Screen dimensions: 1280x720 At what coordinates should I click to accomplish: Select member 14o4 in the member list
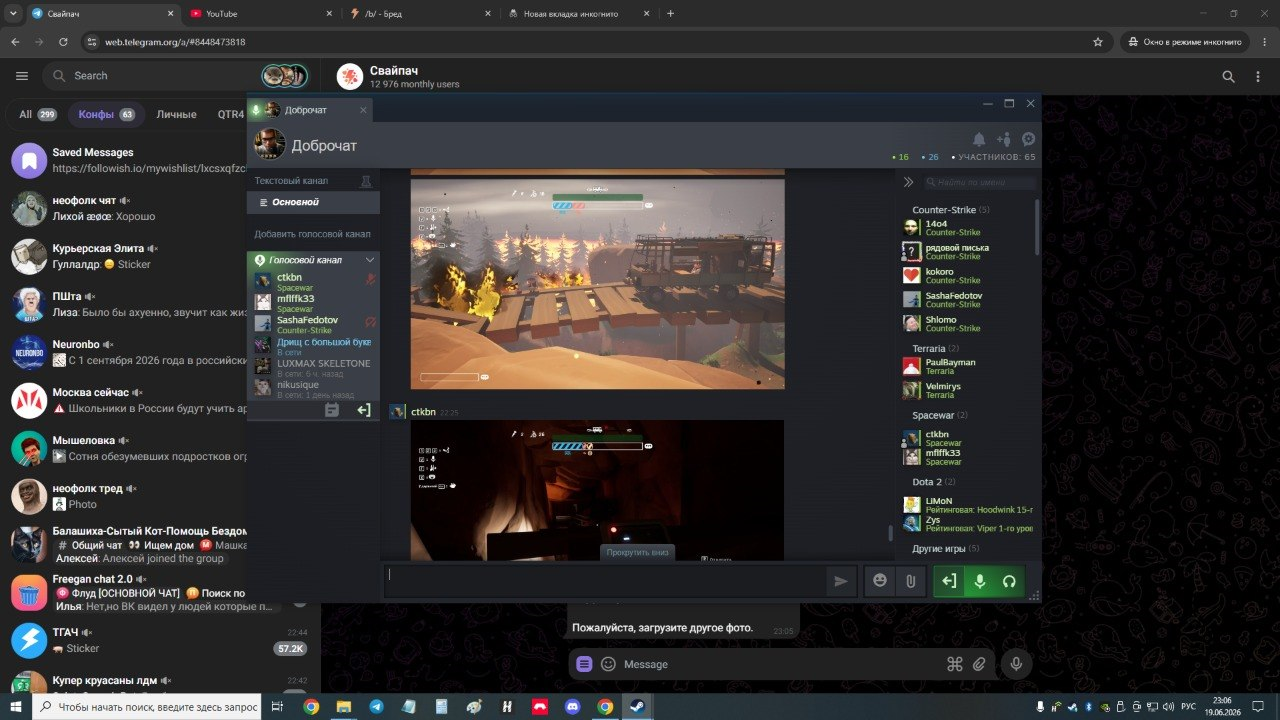(x=966, y=228)
